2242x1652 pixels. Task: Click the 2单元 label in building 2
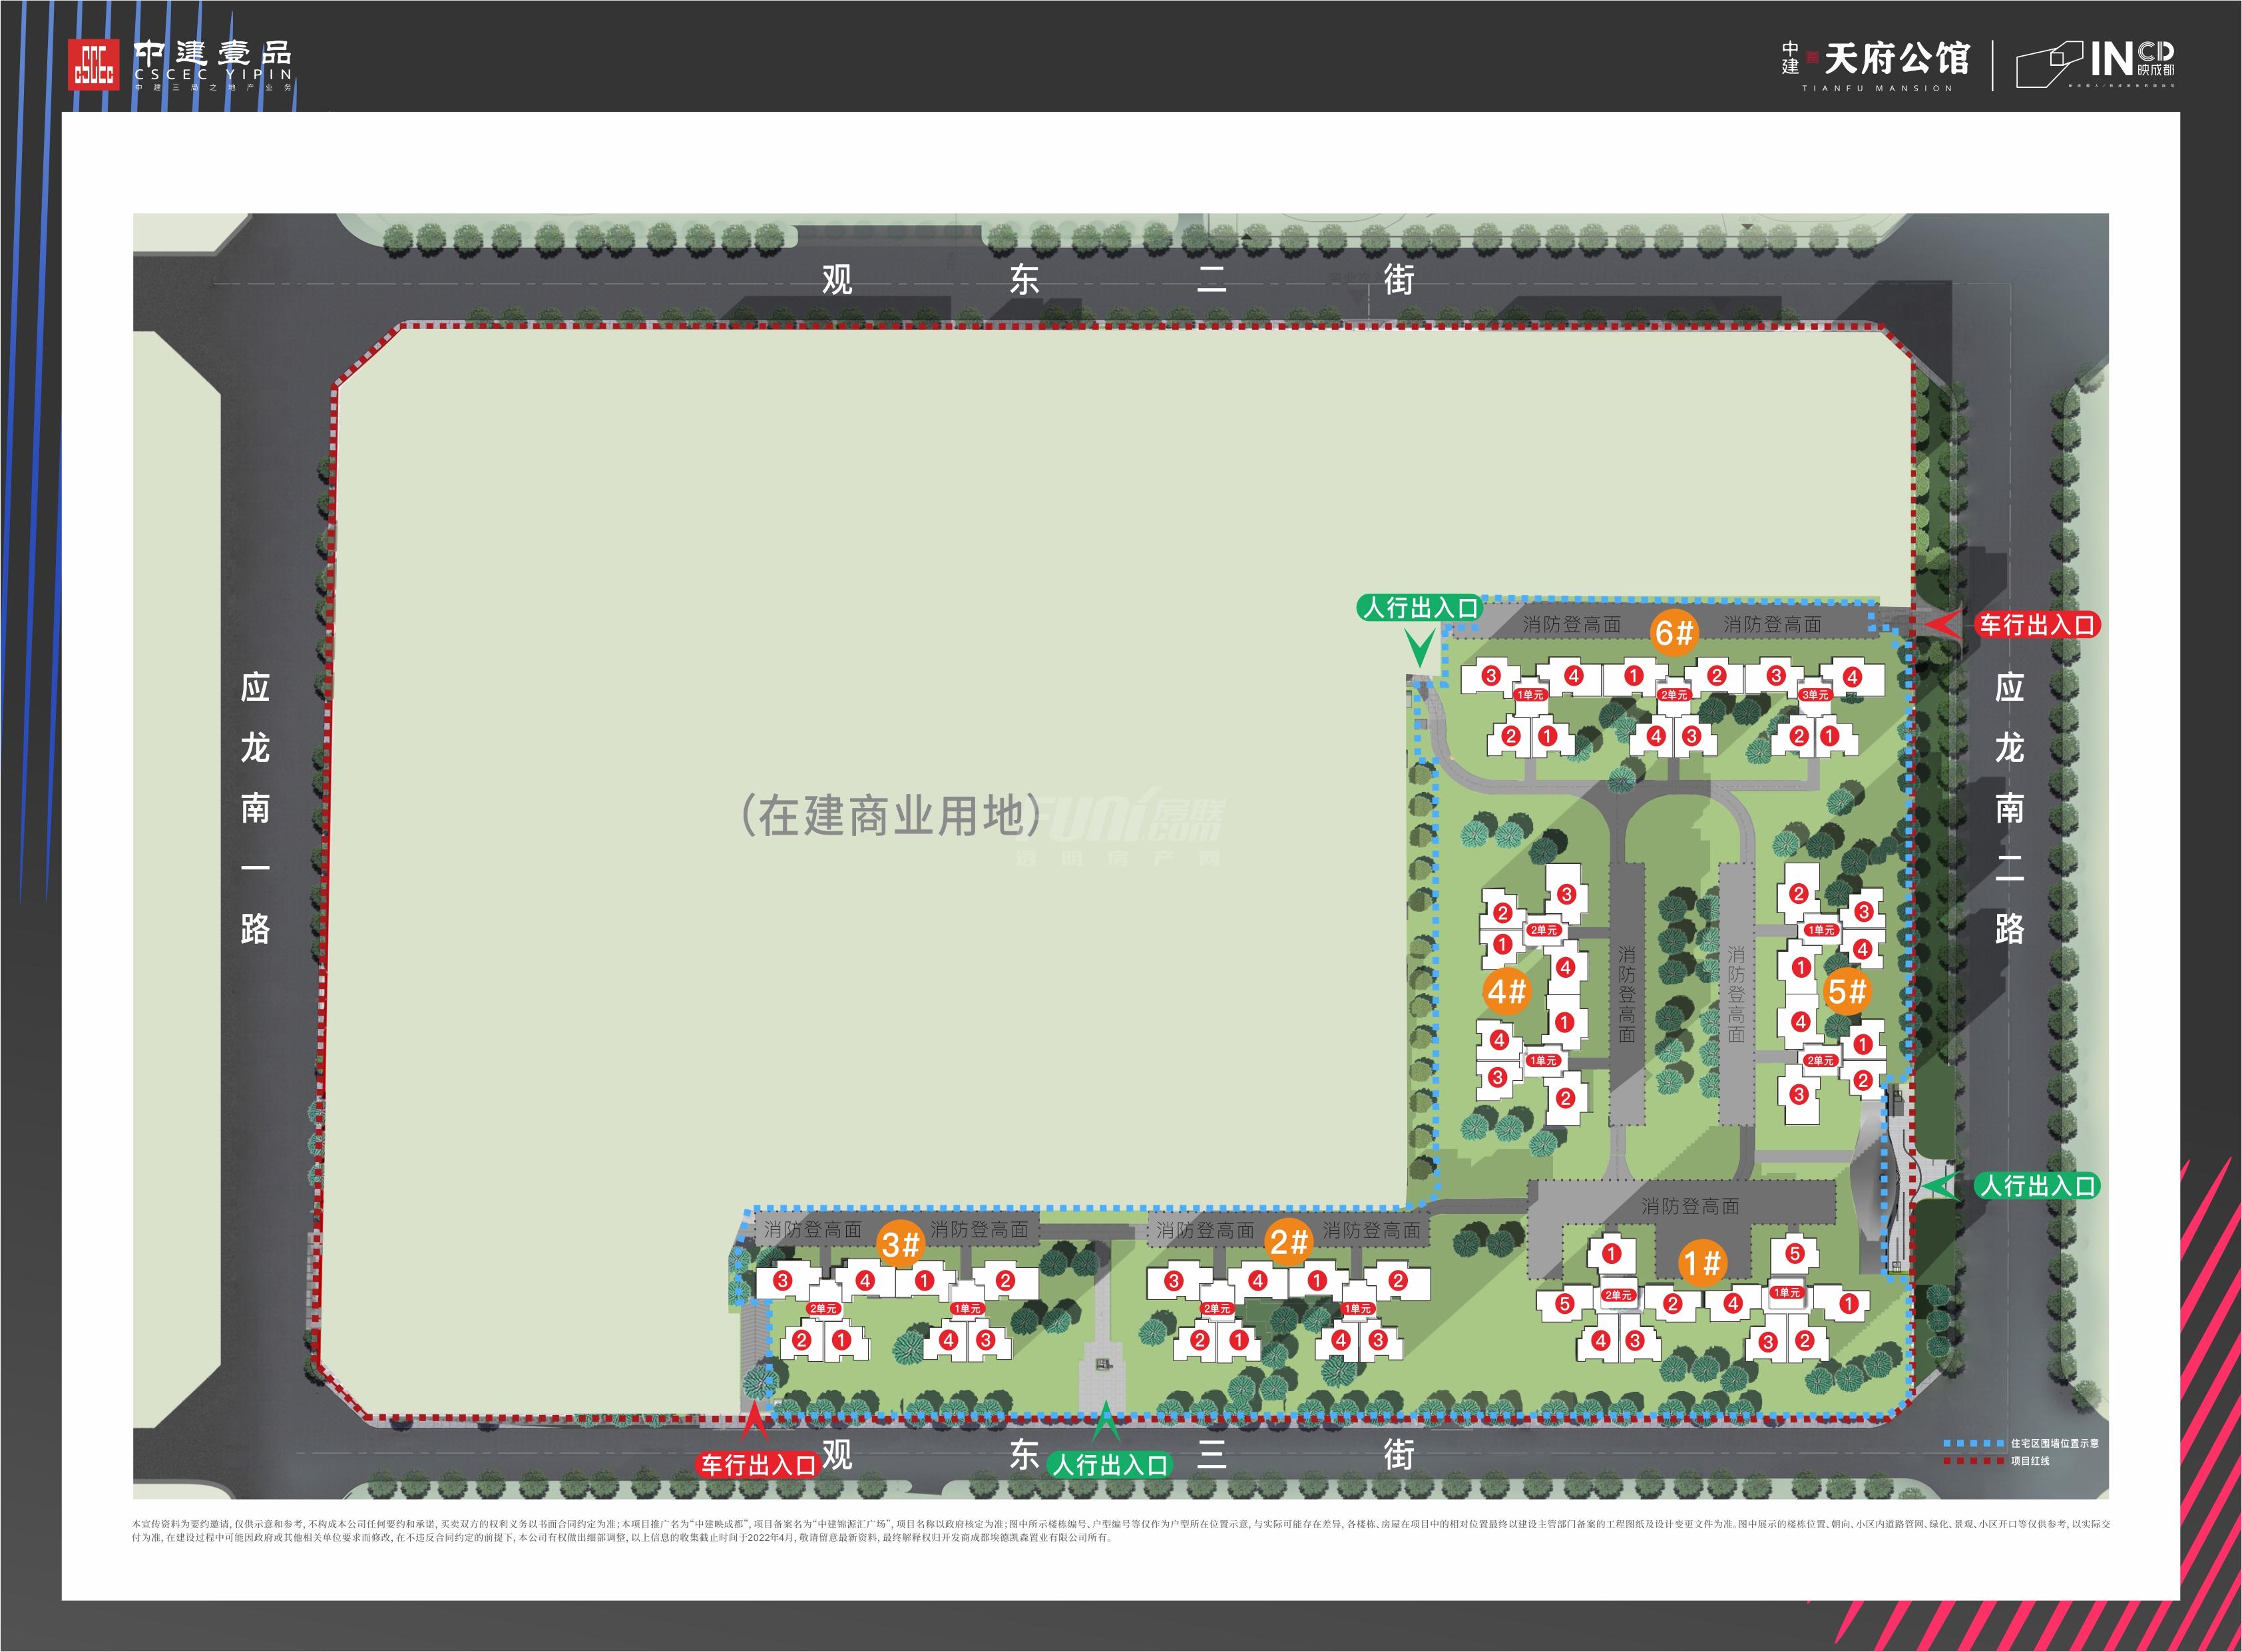pyautogui.click(x=1216, y=1308)
